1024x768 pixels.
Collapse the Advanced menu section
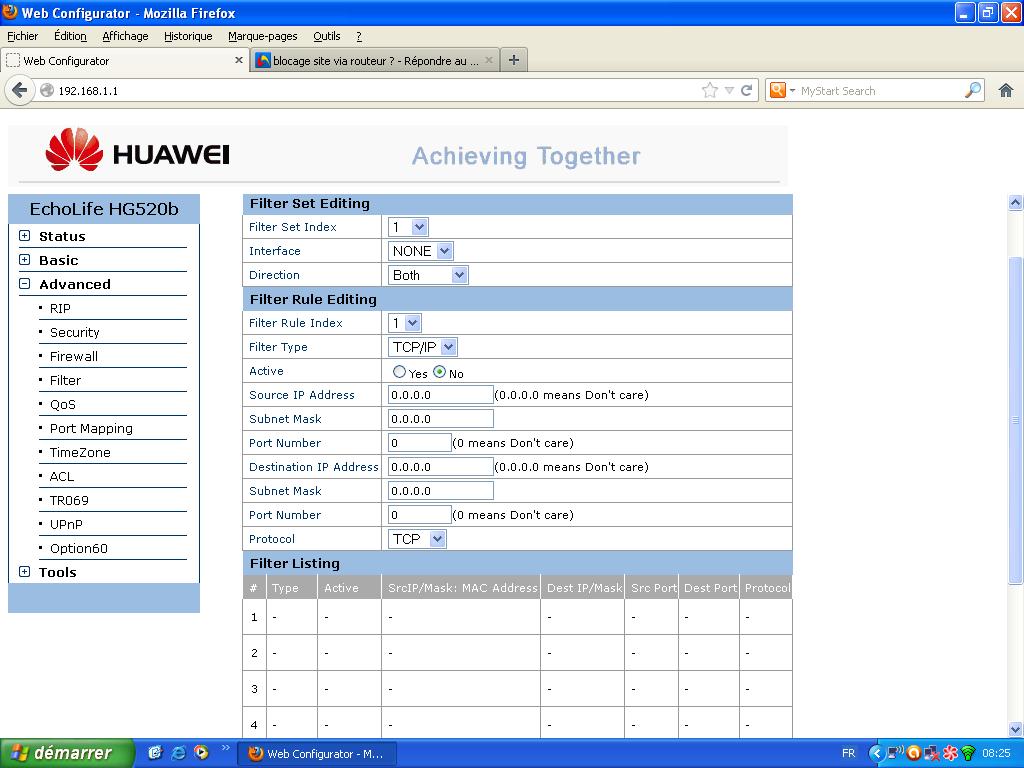pos(25,284)
